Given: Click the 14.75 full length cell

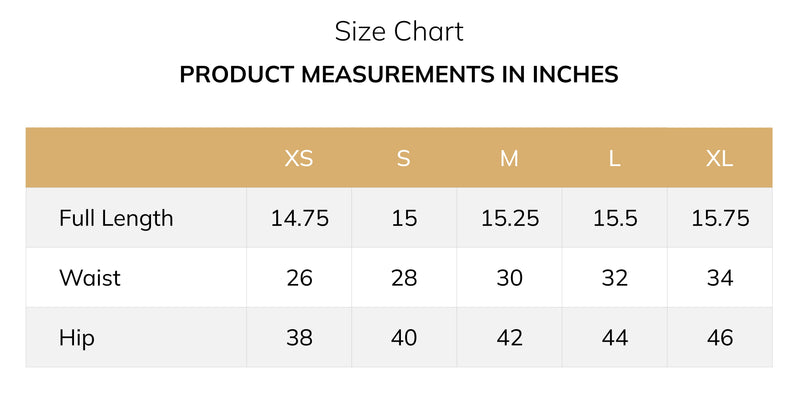Looking at the screenshot, I should click(x=299, y=218).
